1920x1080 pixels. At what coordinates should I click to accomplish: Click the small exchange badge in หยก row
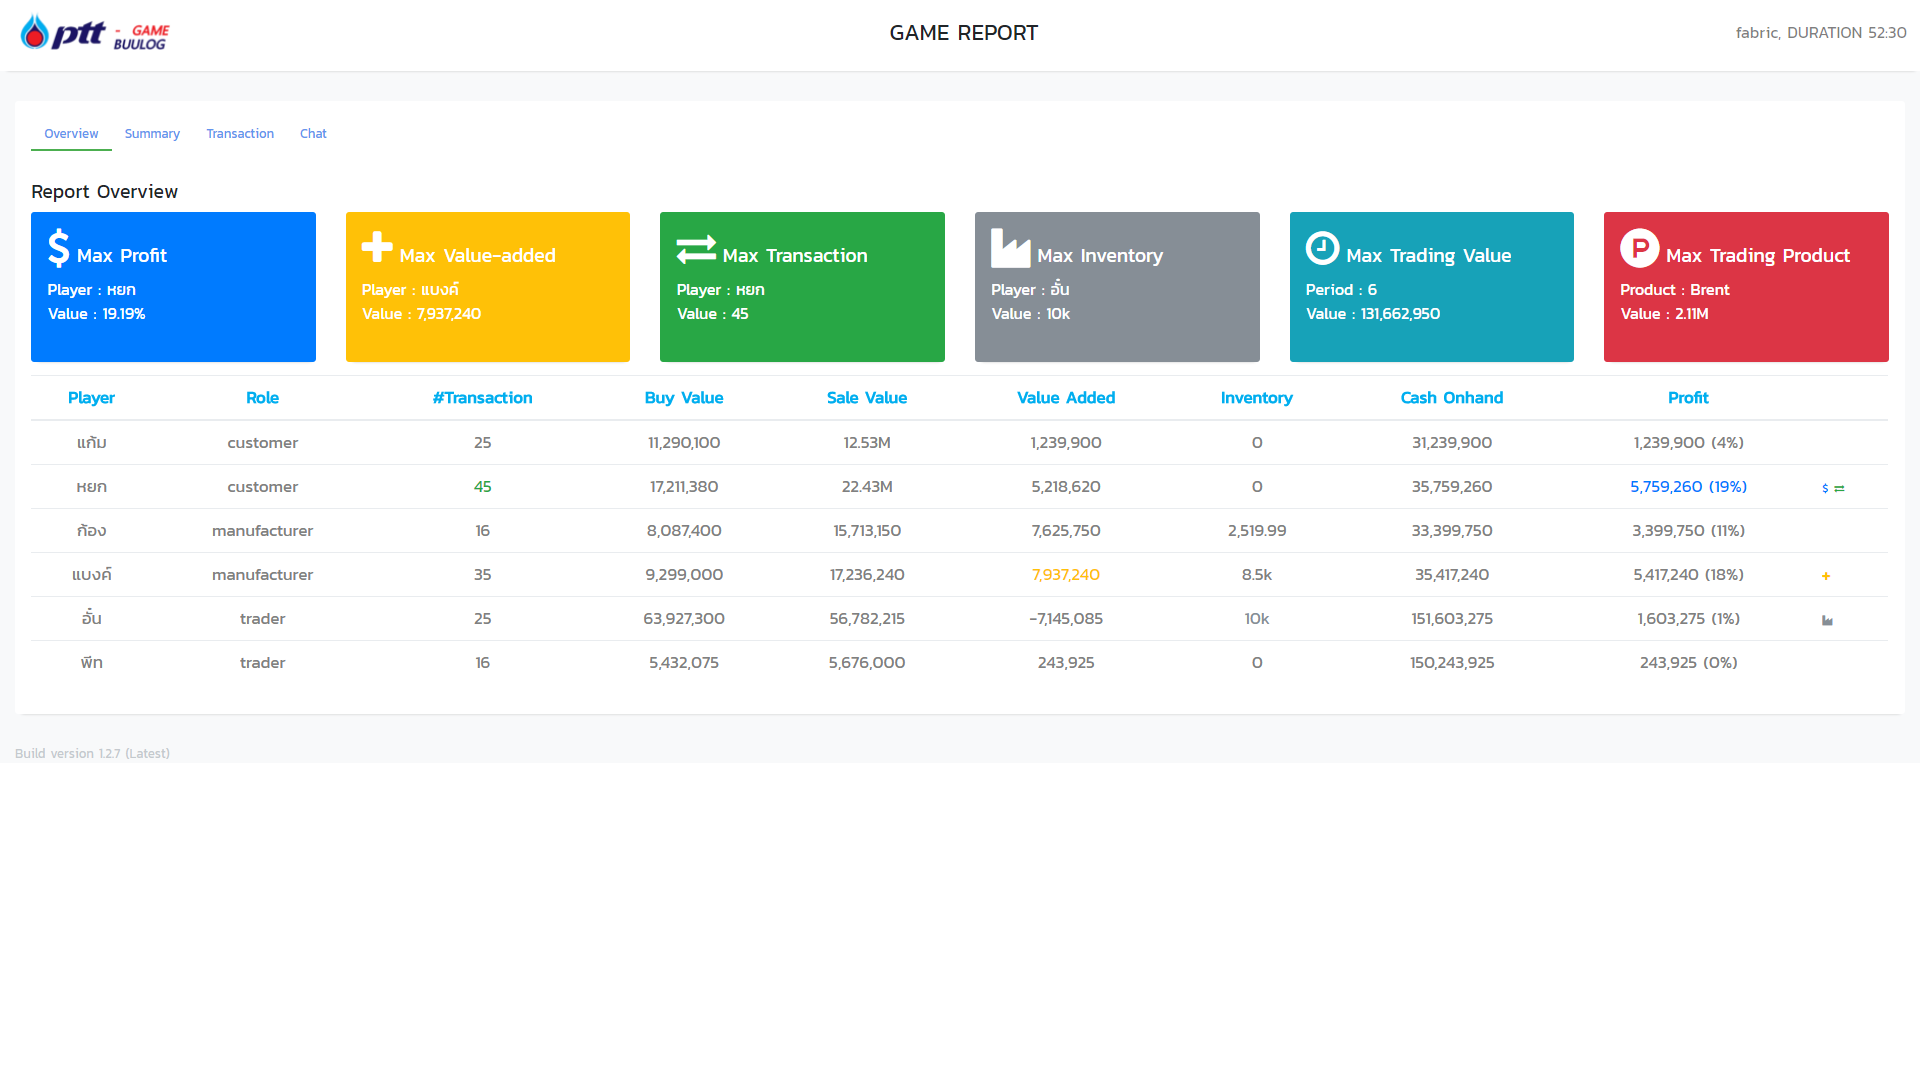tap(1839, 488)
